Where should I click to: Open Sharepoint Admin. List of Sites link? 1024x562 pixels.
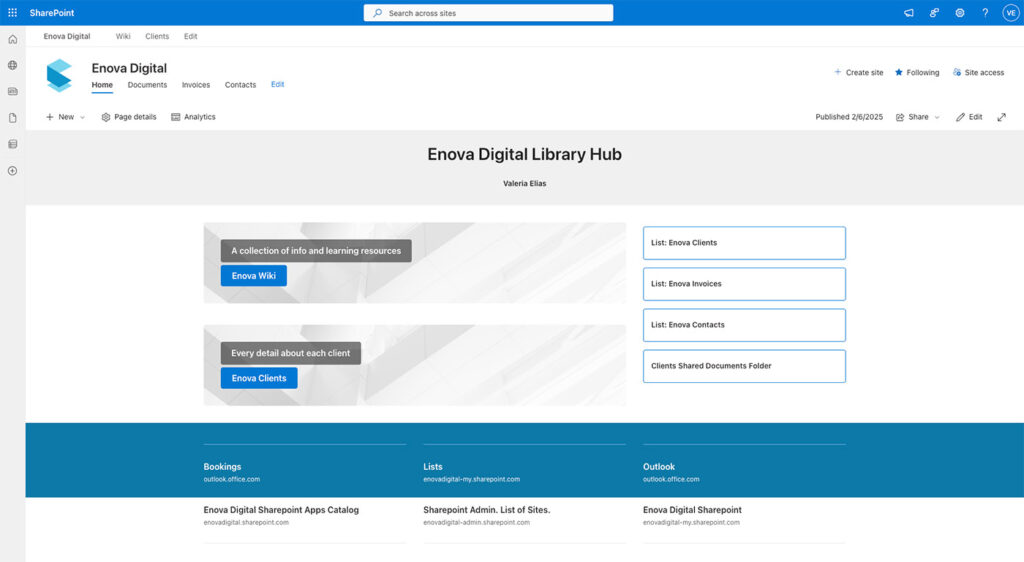click(487, 510)
